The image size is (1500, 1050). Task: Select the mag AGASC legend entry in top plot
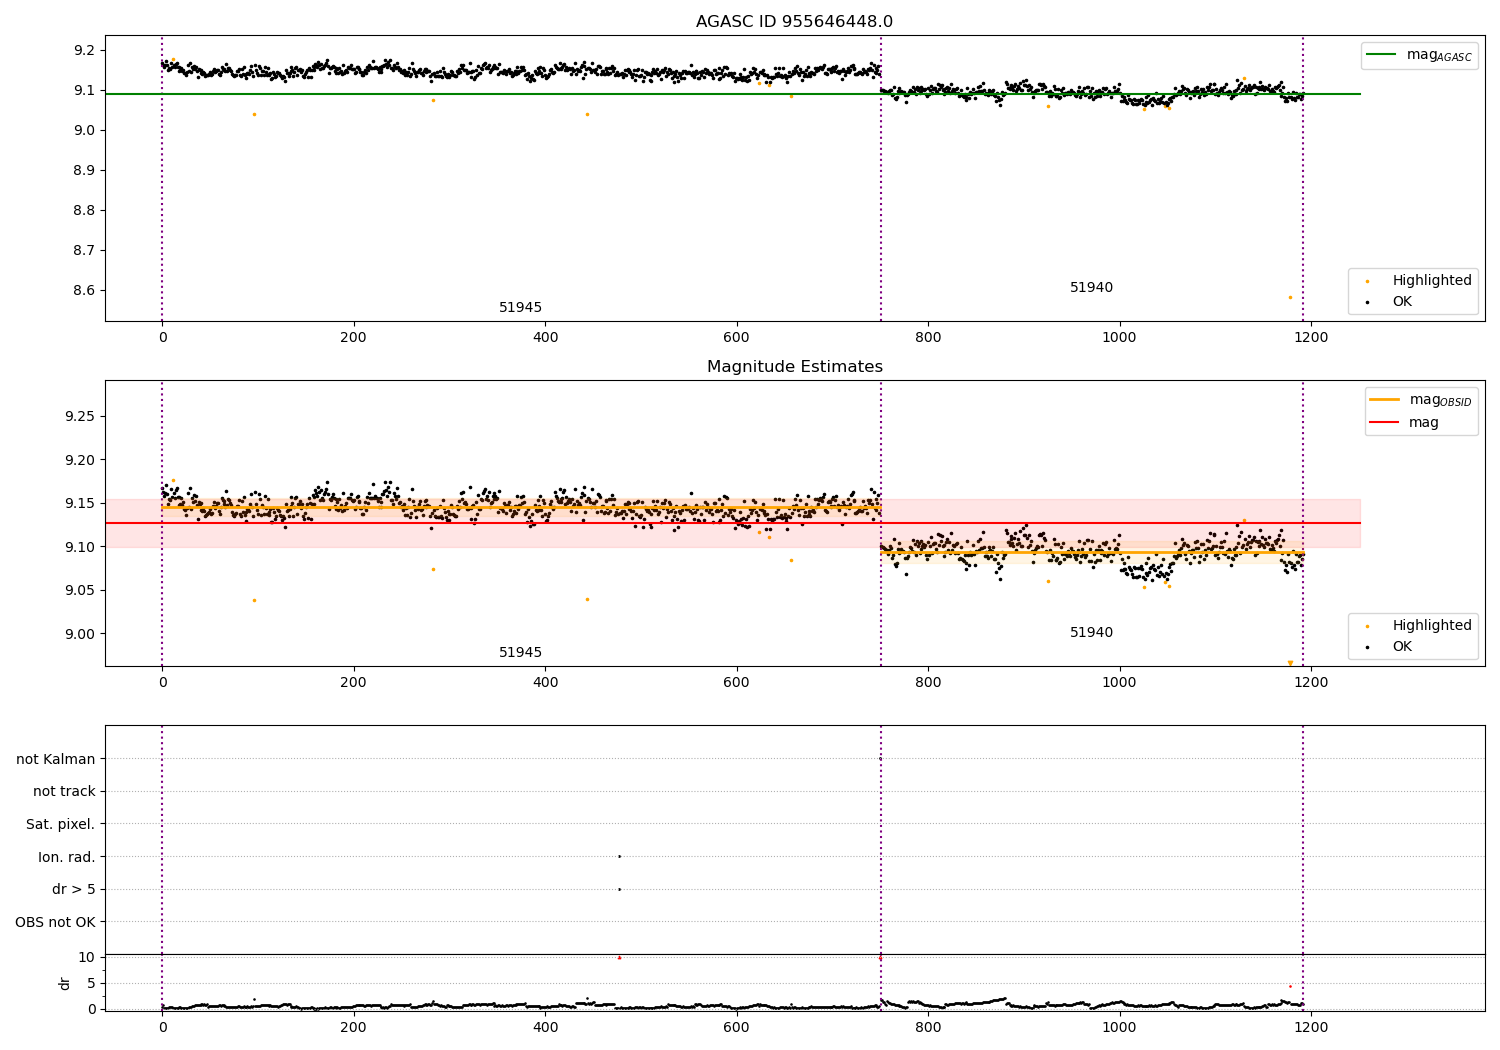[x=1419, y=55]
